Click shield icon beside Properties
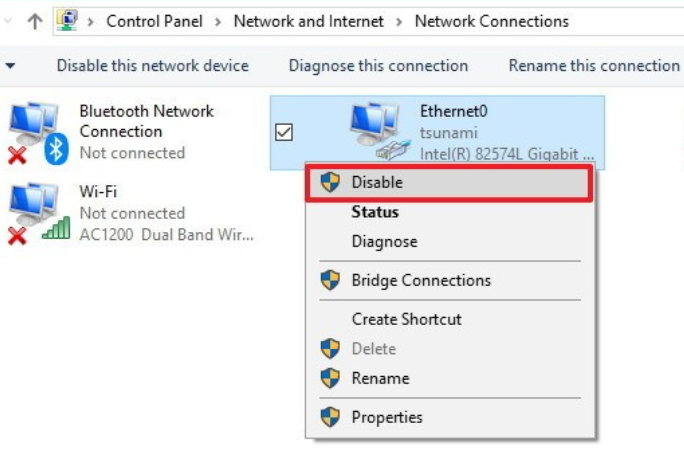The image size is (684, 465). click(x=330, y=417)
